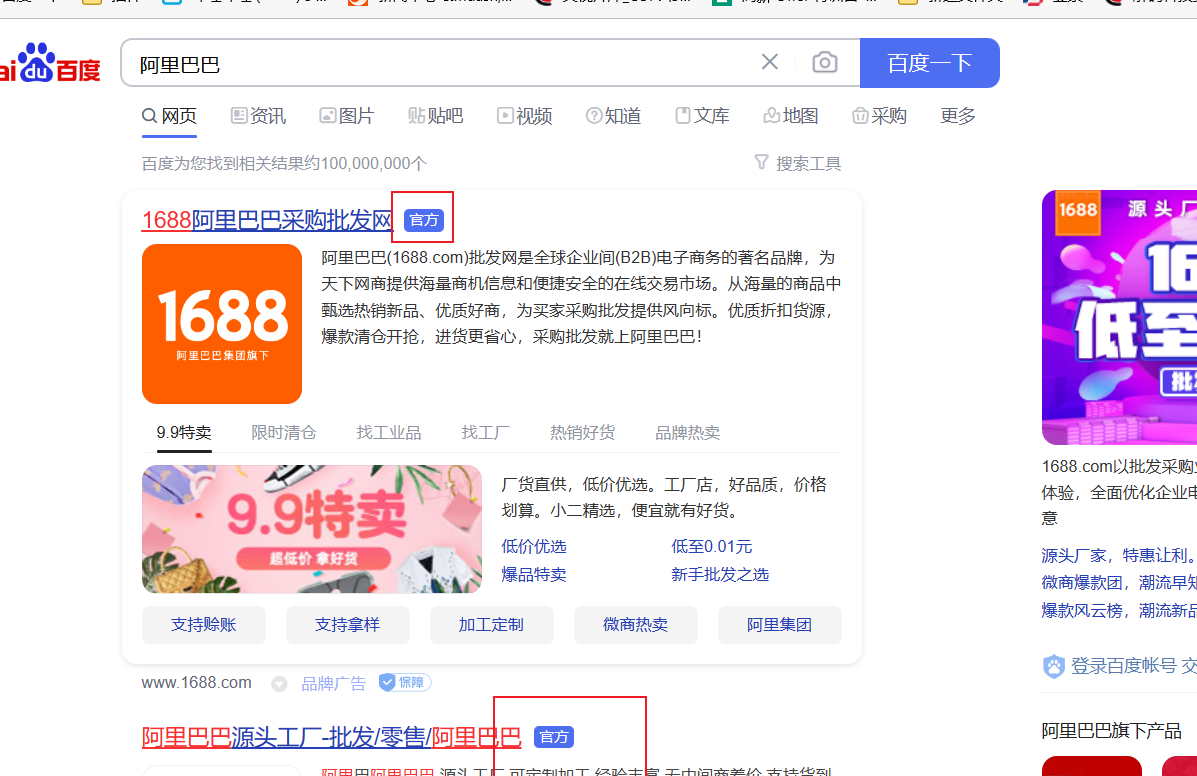Switch to the 资讯 tab
The height and width of the screenshot is (776, 1197).
click(x=258, y=116)
